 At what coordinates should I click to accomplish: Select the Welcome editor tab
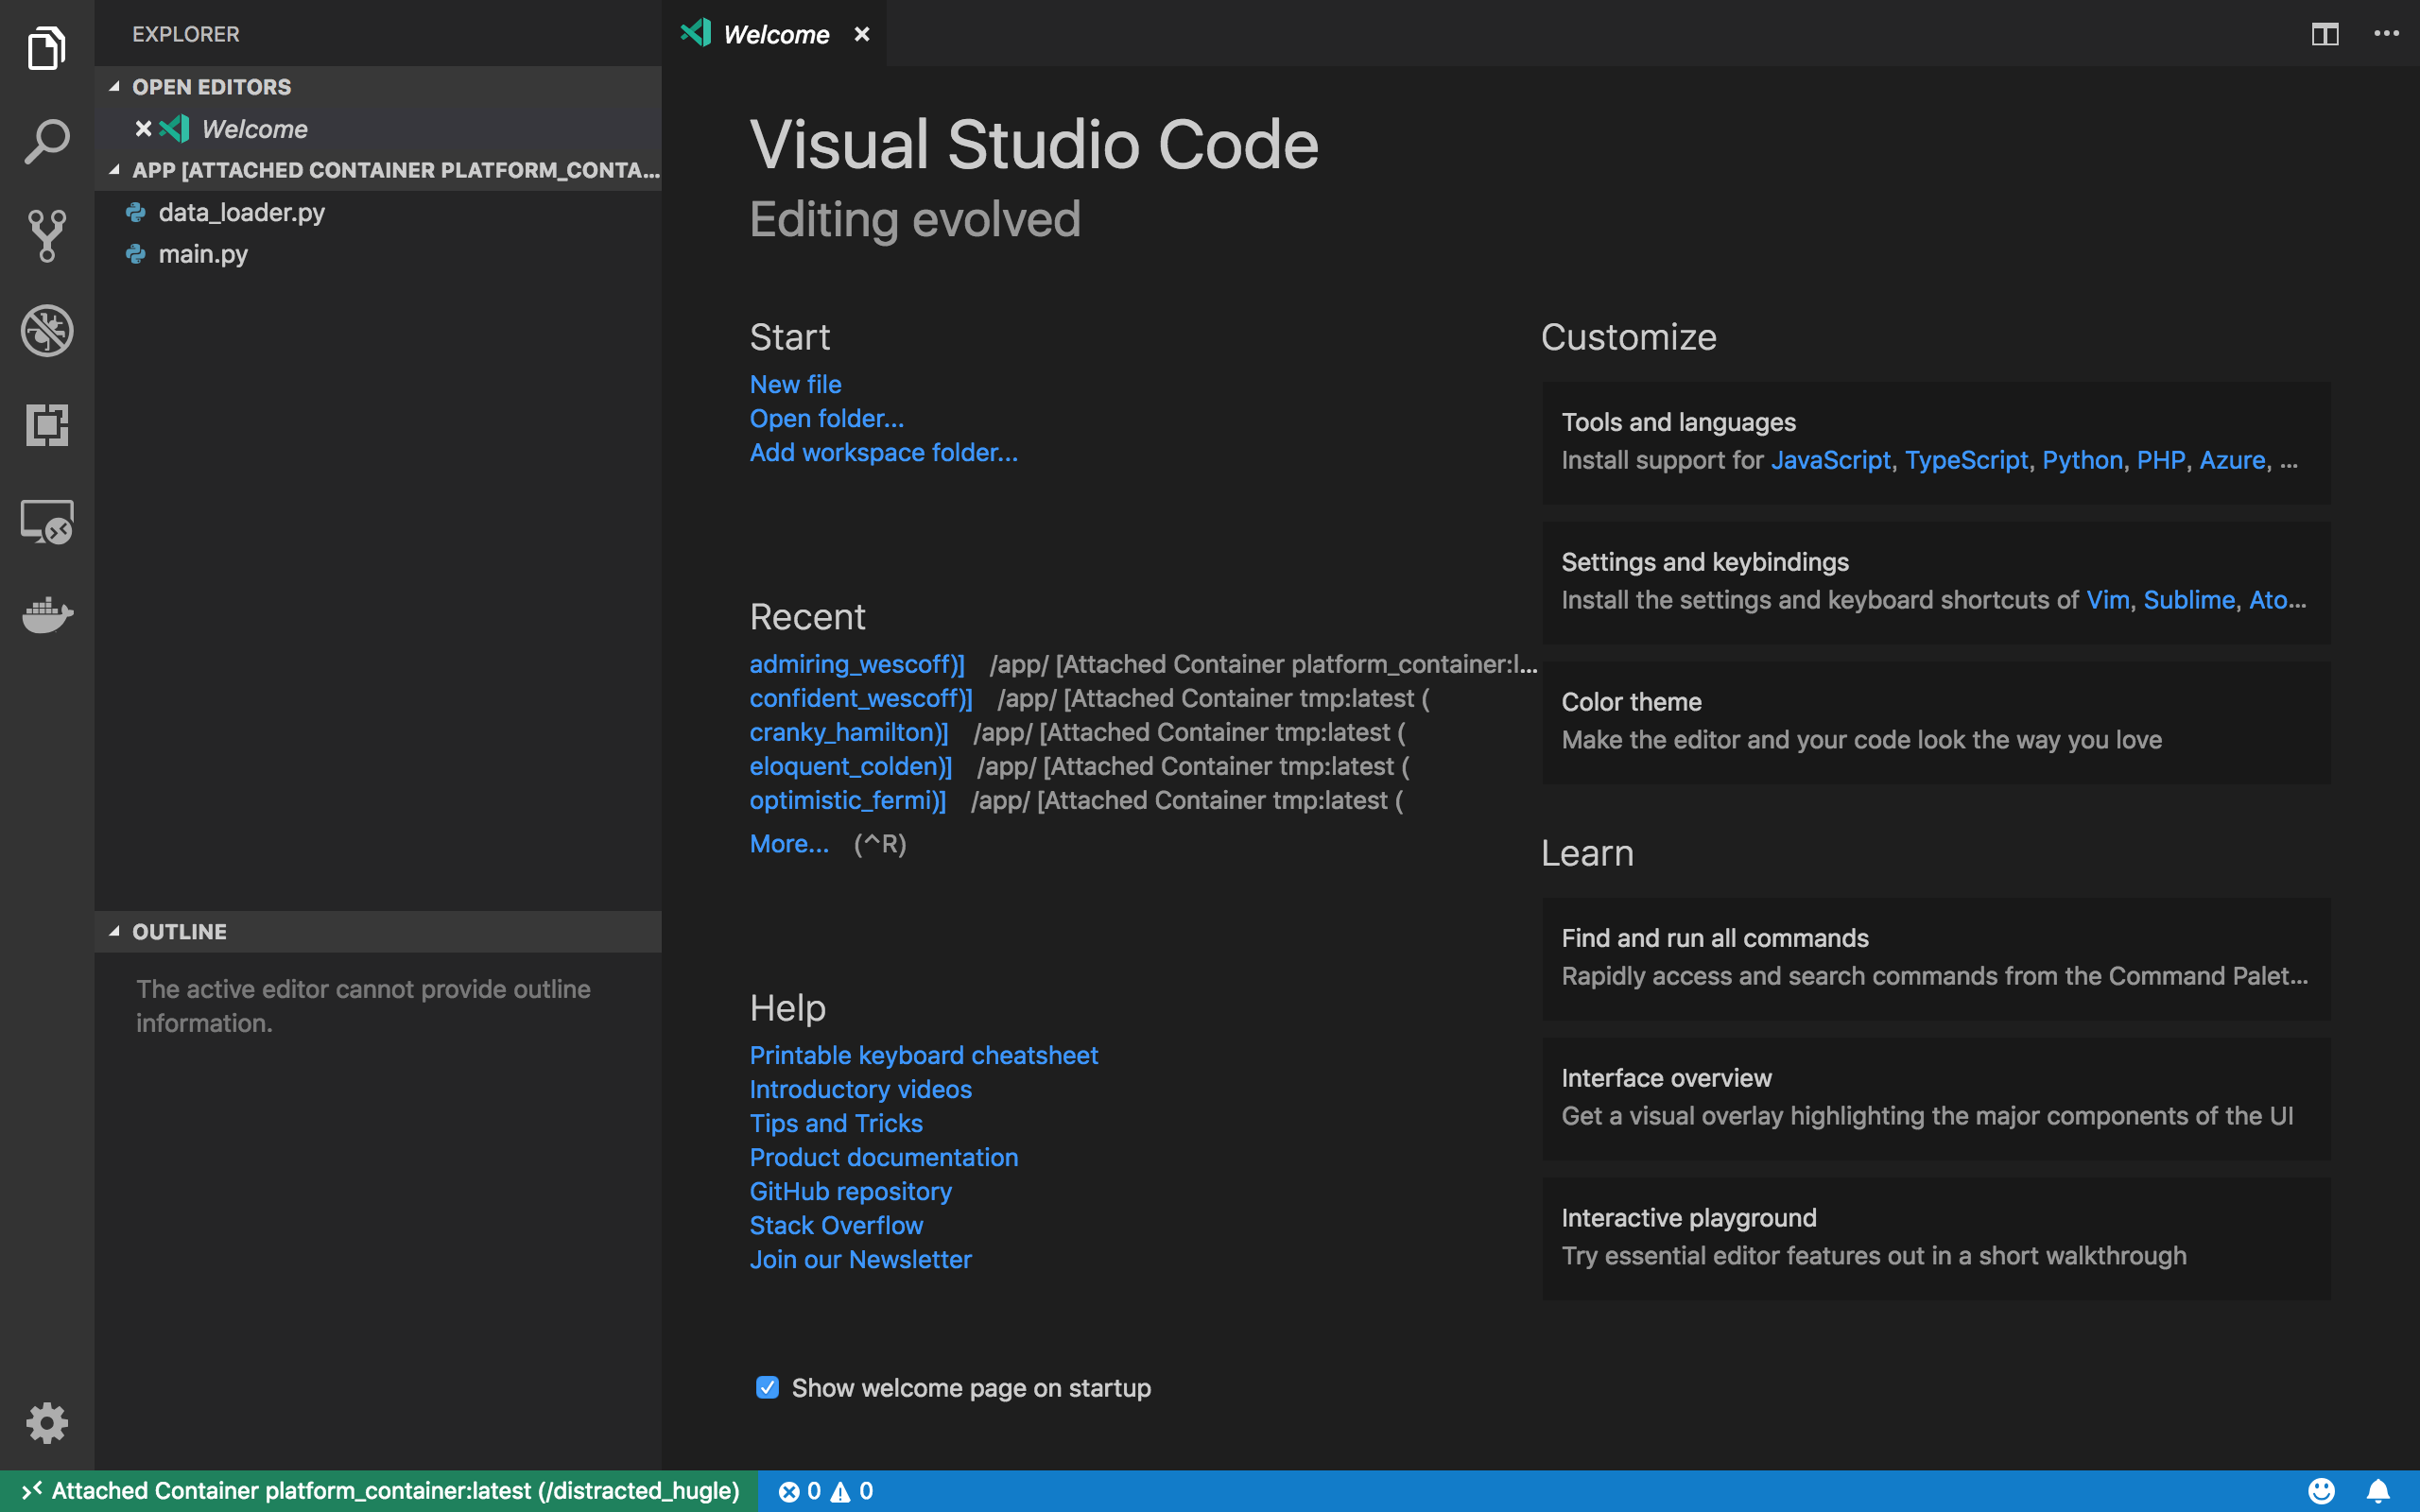click(x=775, y=34)
